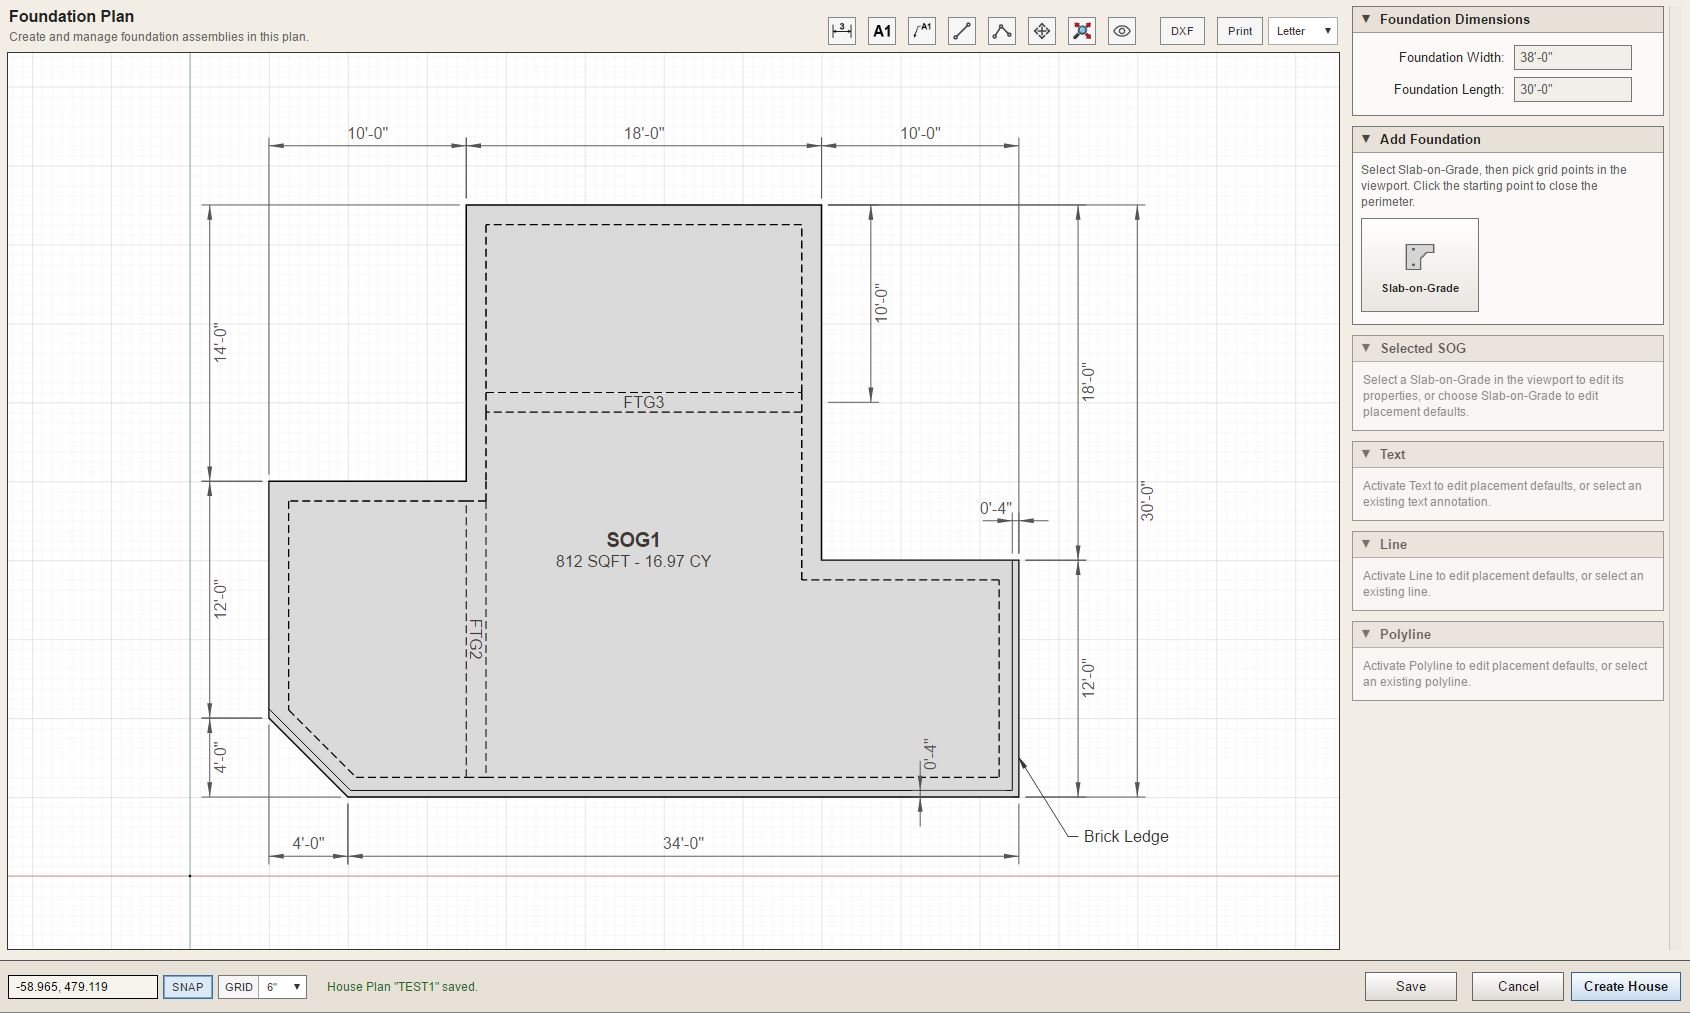Export the plan with DXF button
This screenshot has width=1690, height=1013.
pyautogui.click(x=1182, y=31)
